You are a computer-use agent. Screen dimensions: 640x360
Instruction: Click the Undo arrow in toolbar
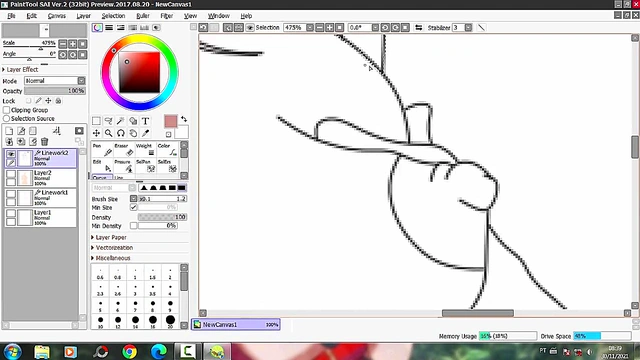click(x=203, y=27)
